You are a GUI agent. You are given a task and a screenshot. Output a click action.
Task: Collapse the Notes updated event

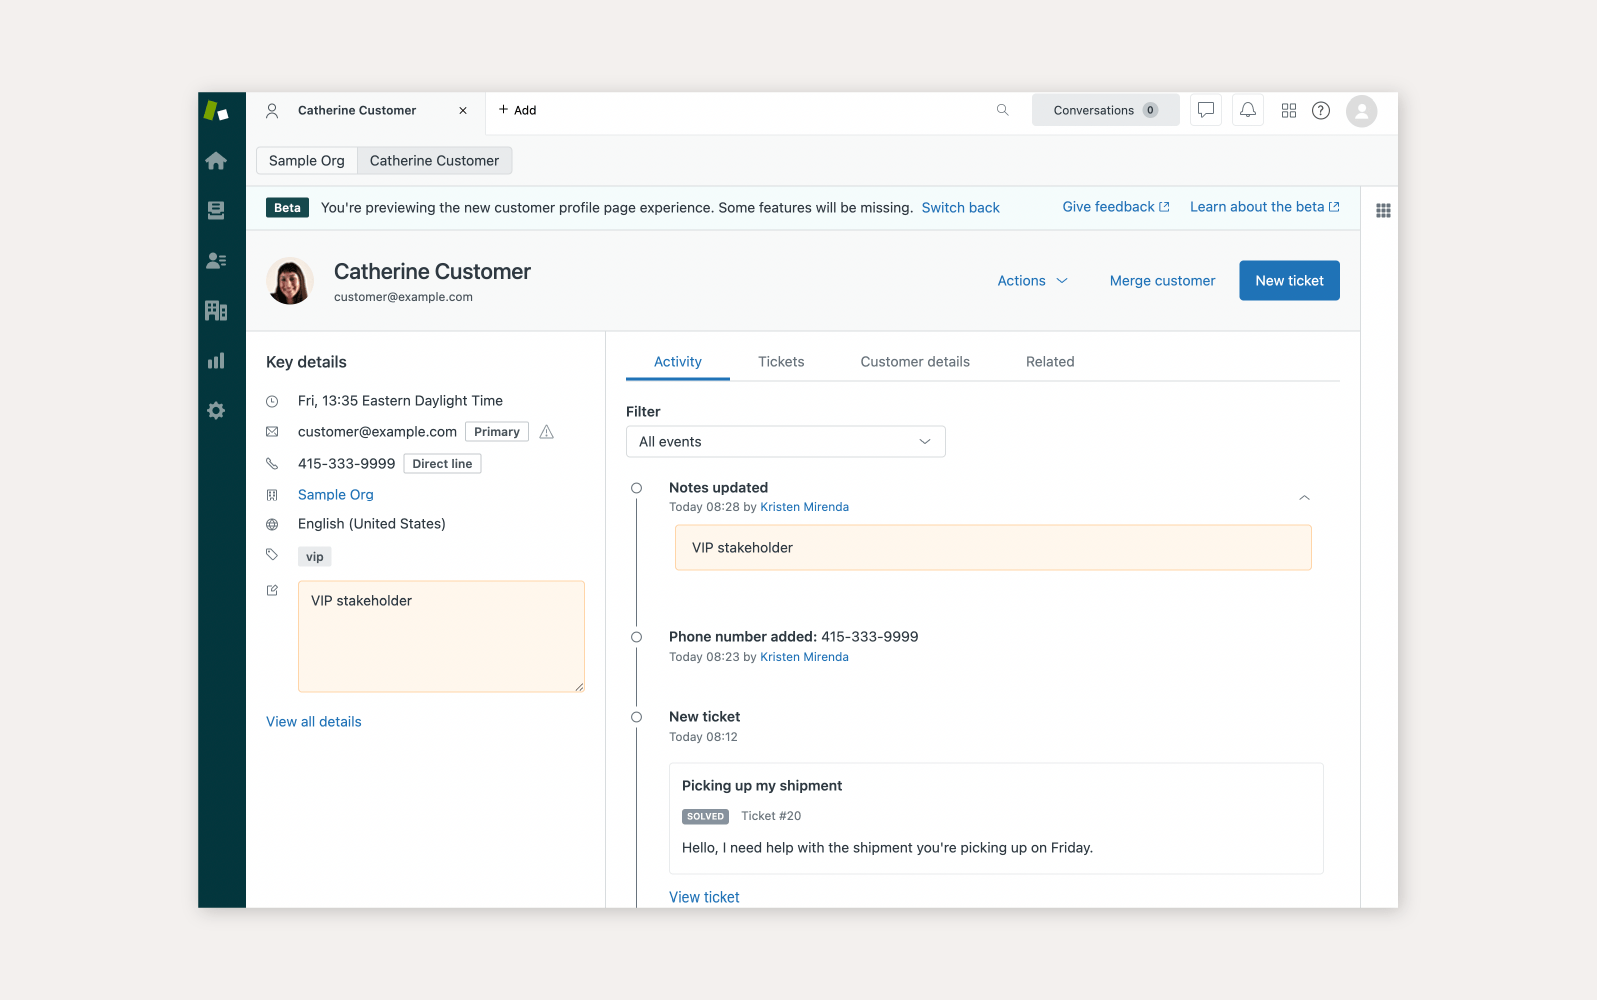pos(1304,497)
